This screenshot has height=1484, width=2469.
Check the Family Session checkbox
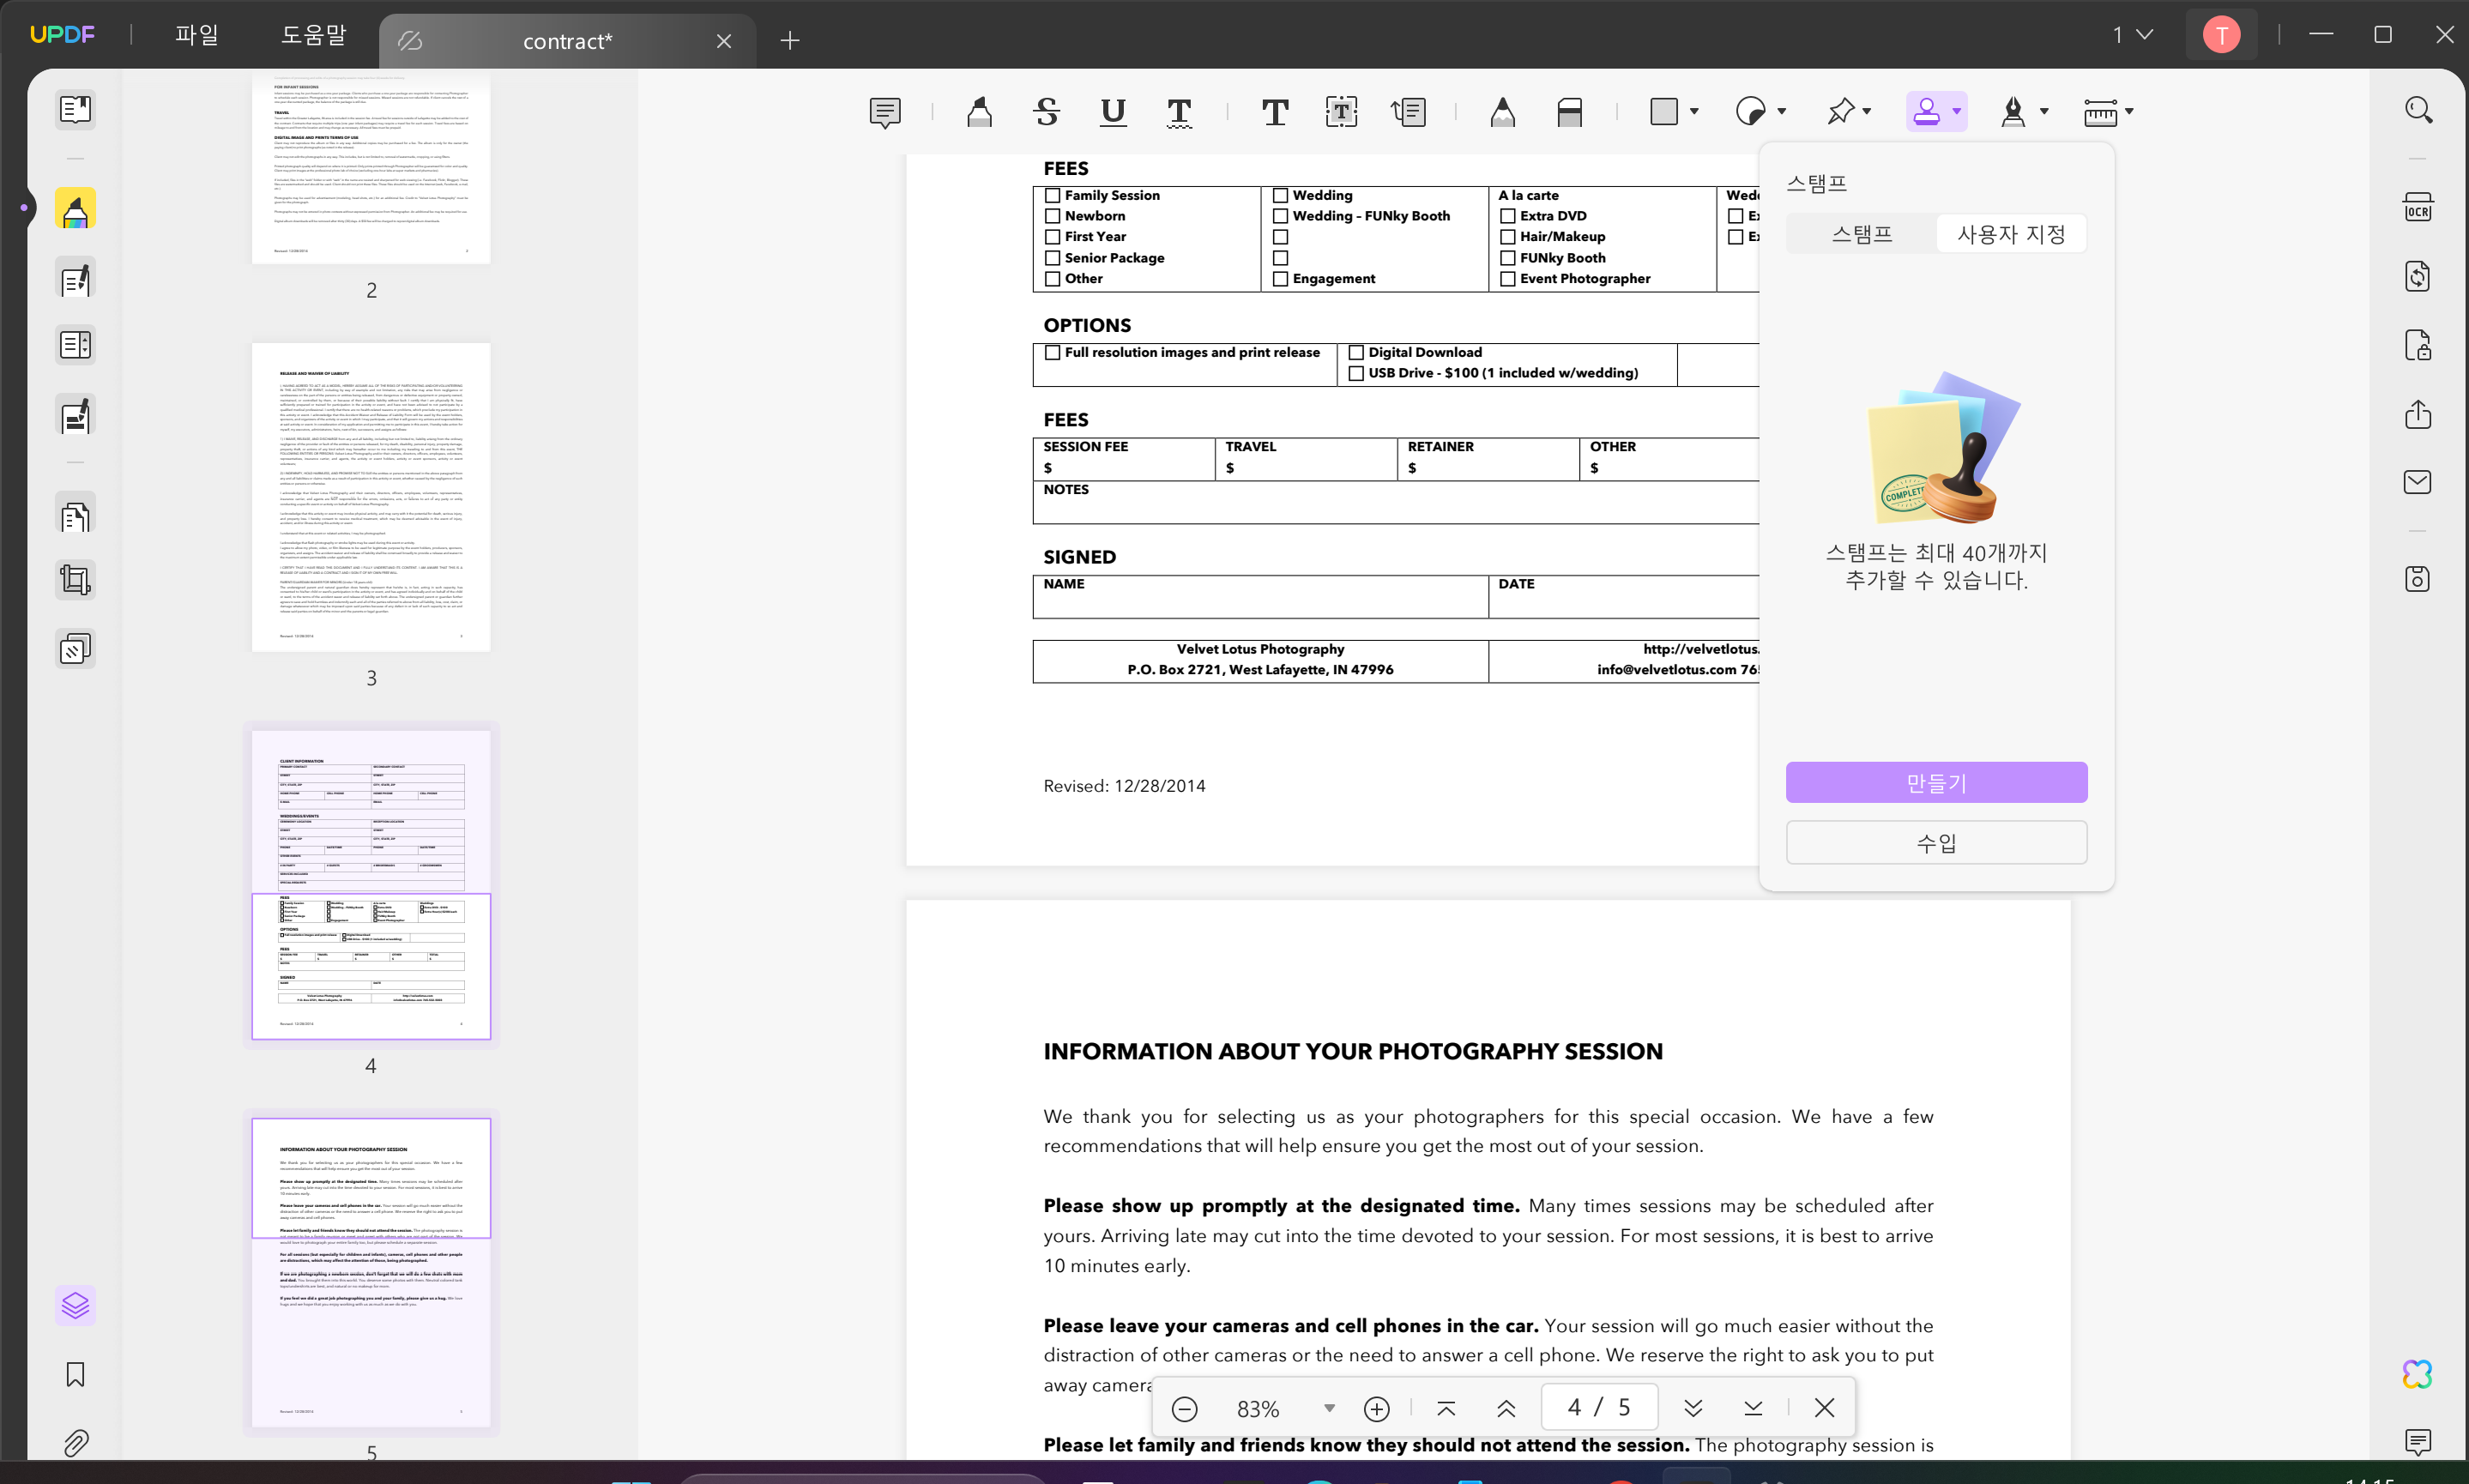click(x=1052, y=195)
